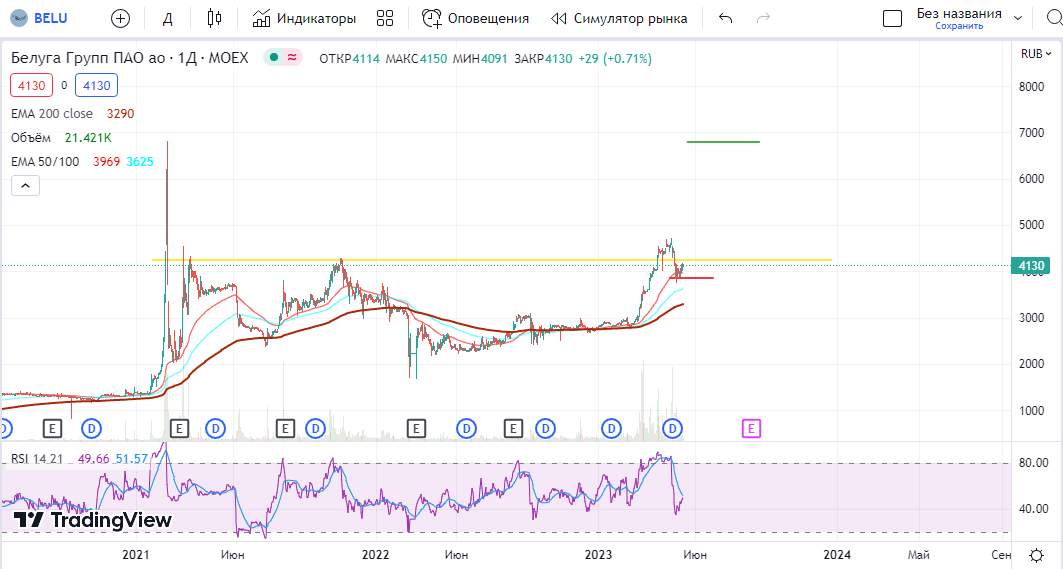Select the short red horizontal line drawing
This screenshot has width=1063, height=569.
[691, 278]
